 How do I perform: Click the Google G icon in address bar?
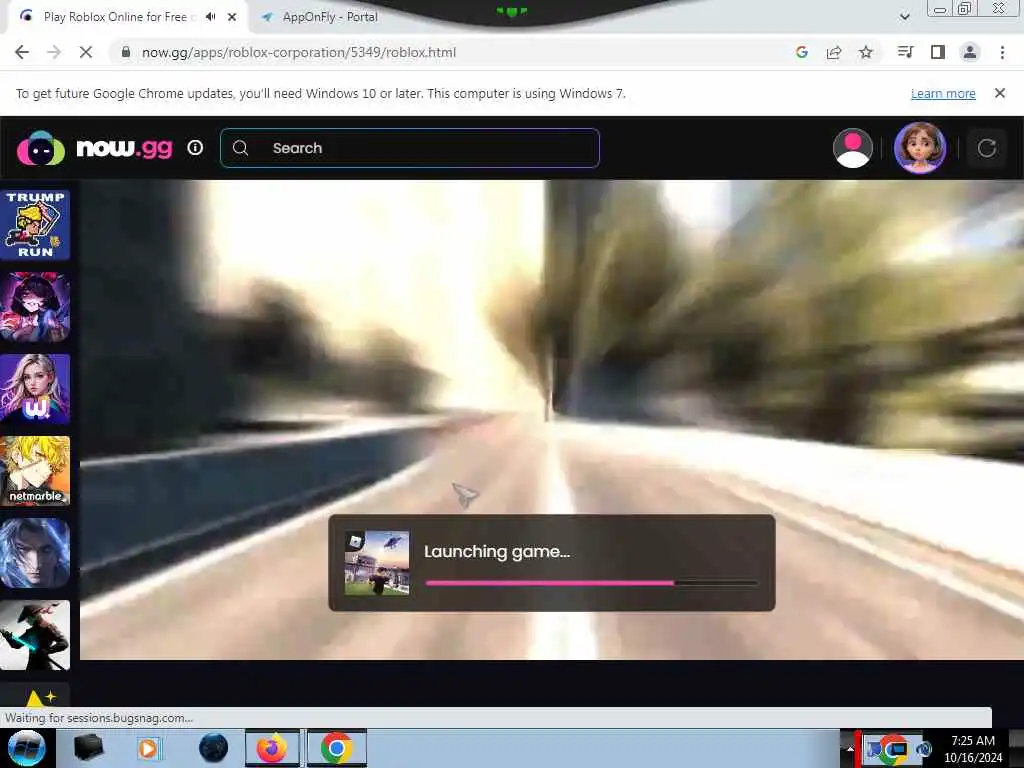click(x=802, y=52)
